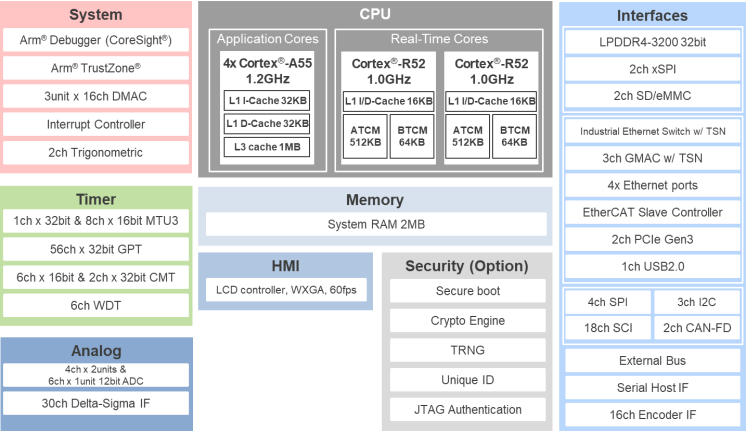Select the JTAG Authentication block

(467, 409)
